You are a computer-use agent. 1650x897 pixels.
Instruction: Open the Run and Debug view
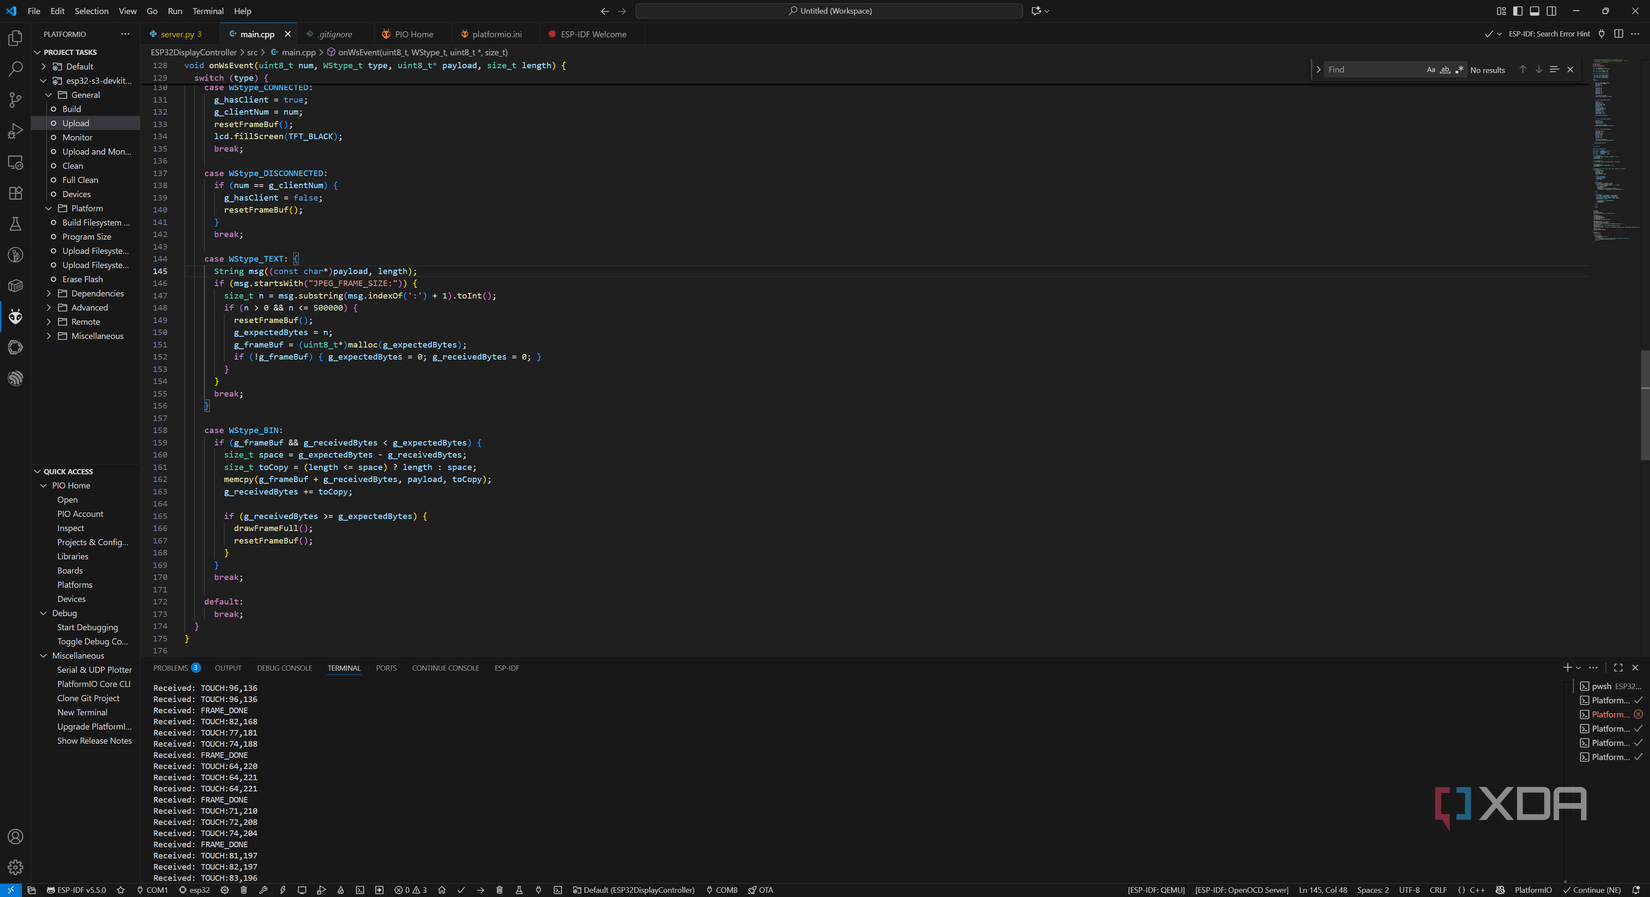(x=15, y=131)
